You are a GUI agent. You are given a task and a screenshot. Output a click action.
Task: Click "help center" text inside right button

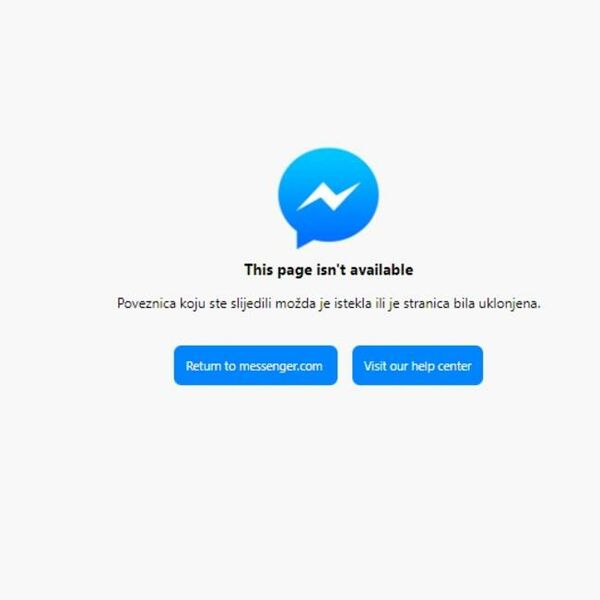442,366
